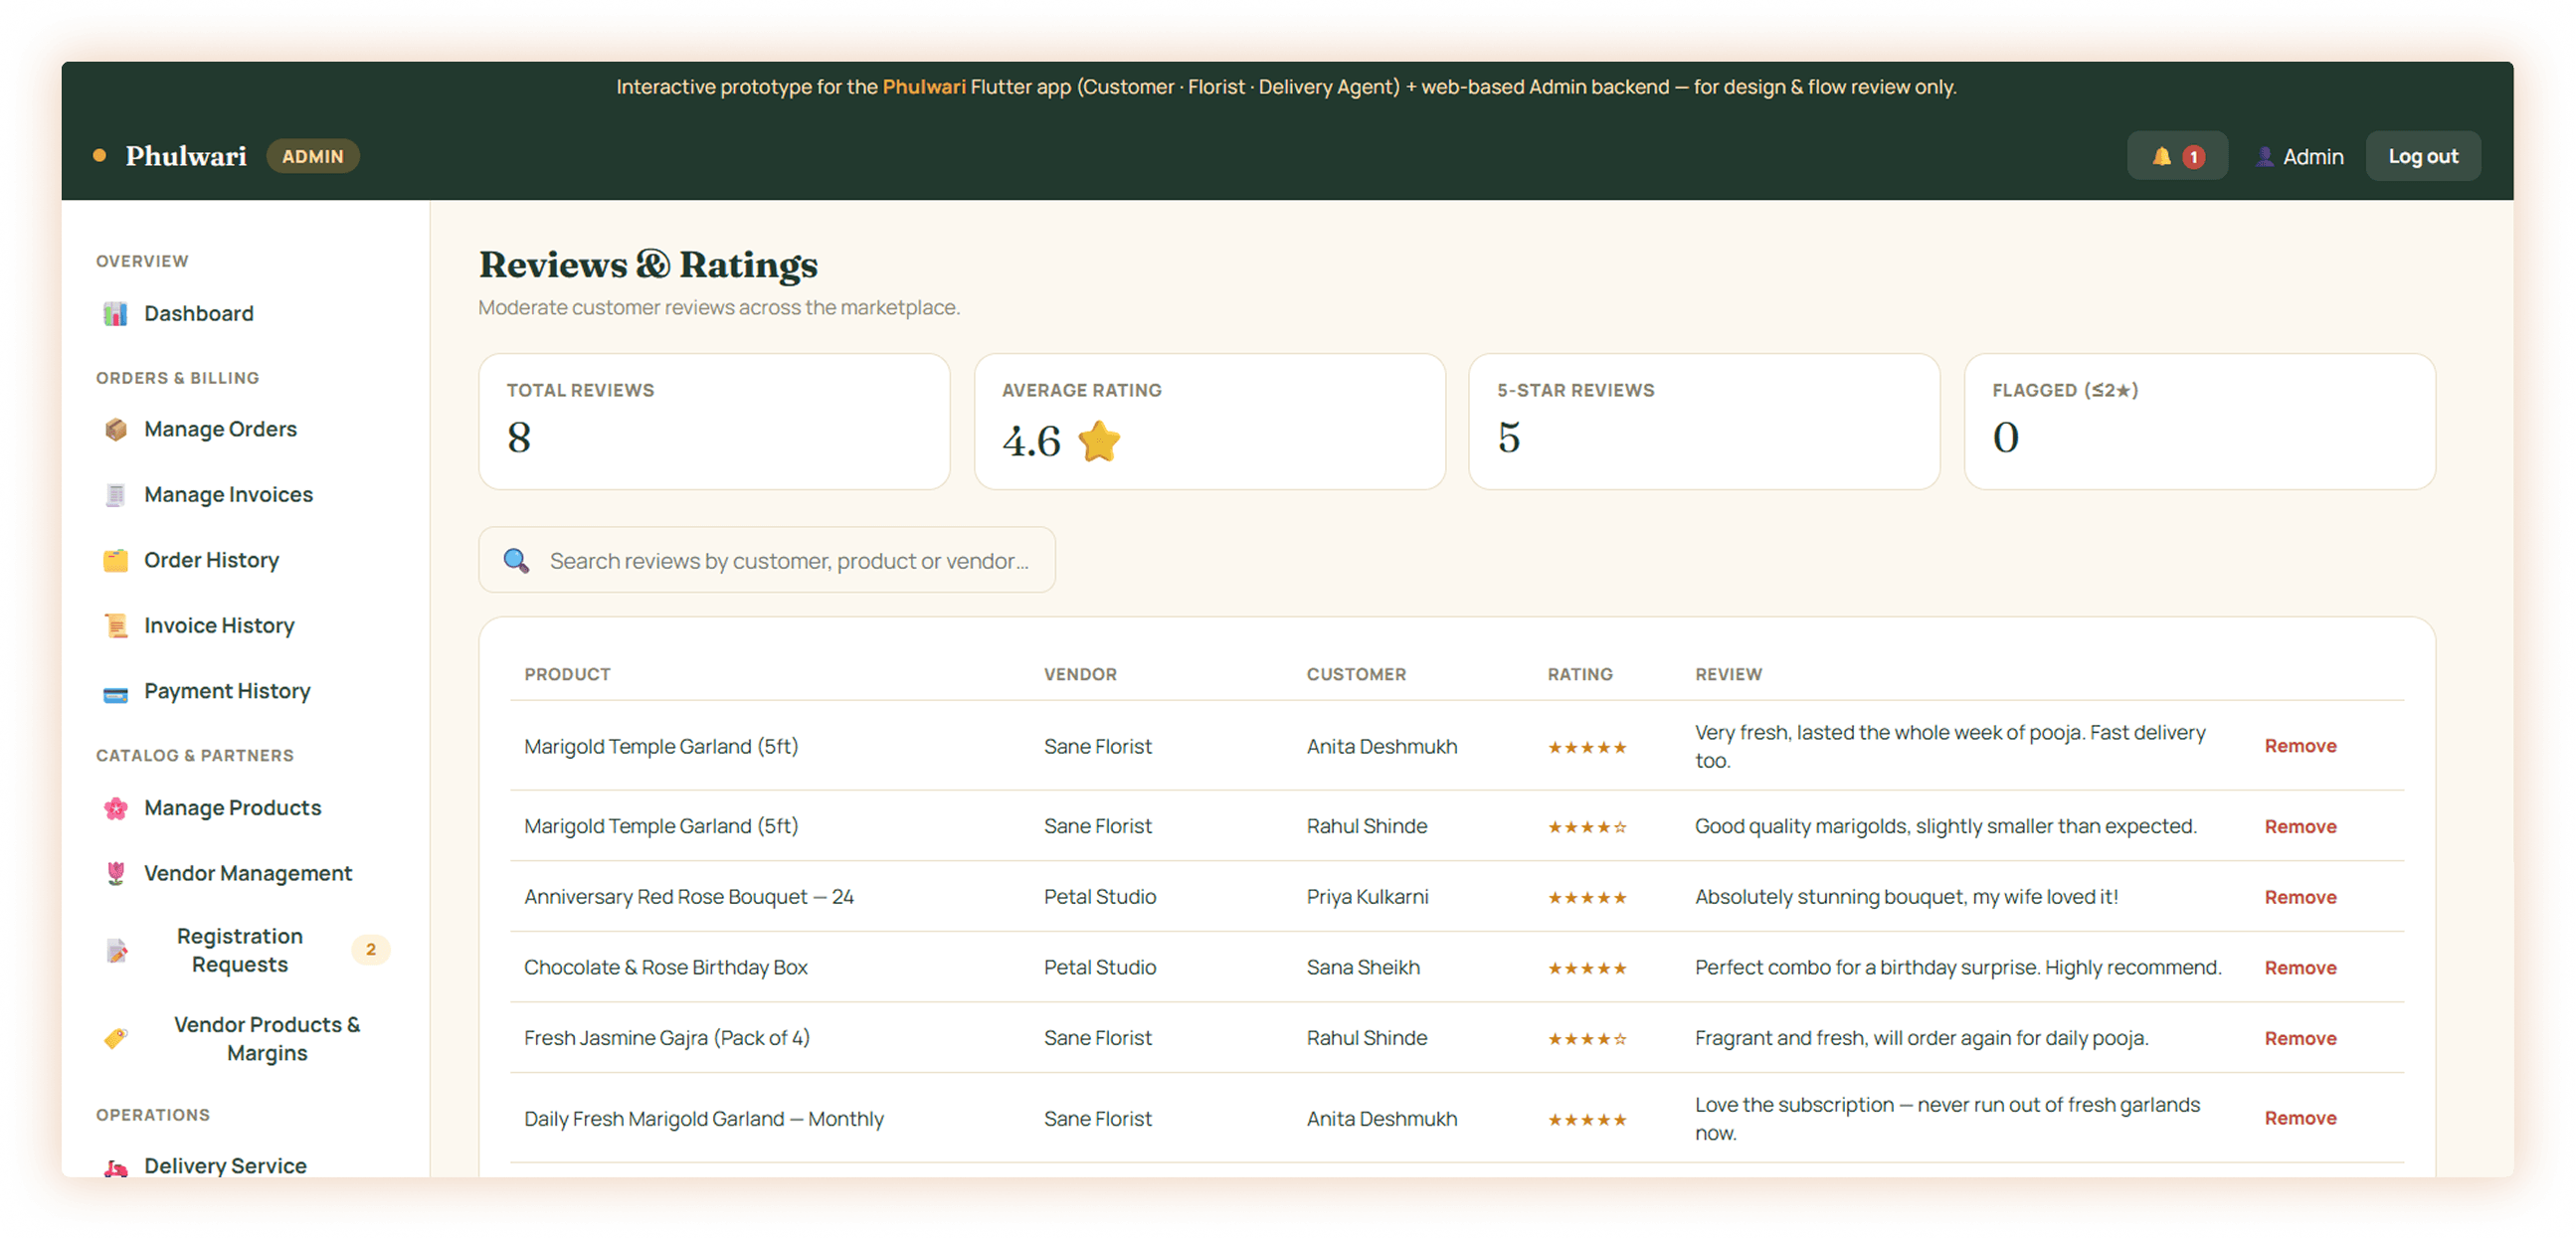Remove Anita Deshmukh's Marigold Temple Garland review
Viewport: 2576px width, 1239px height.
coord(2300,746)
